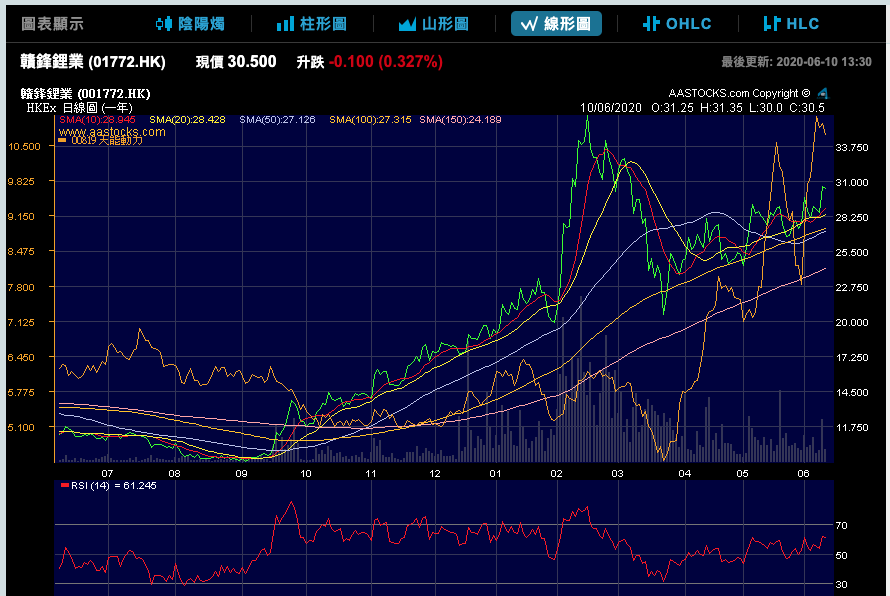Click the 03 month label on the time axis
890x596 pixels.
(617, 473)
